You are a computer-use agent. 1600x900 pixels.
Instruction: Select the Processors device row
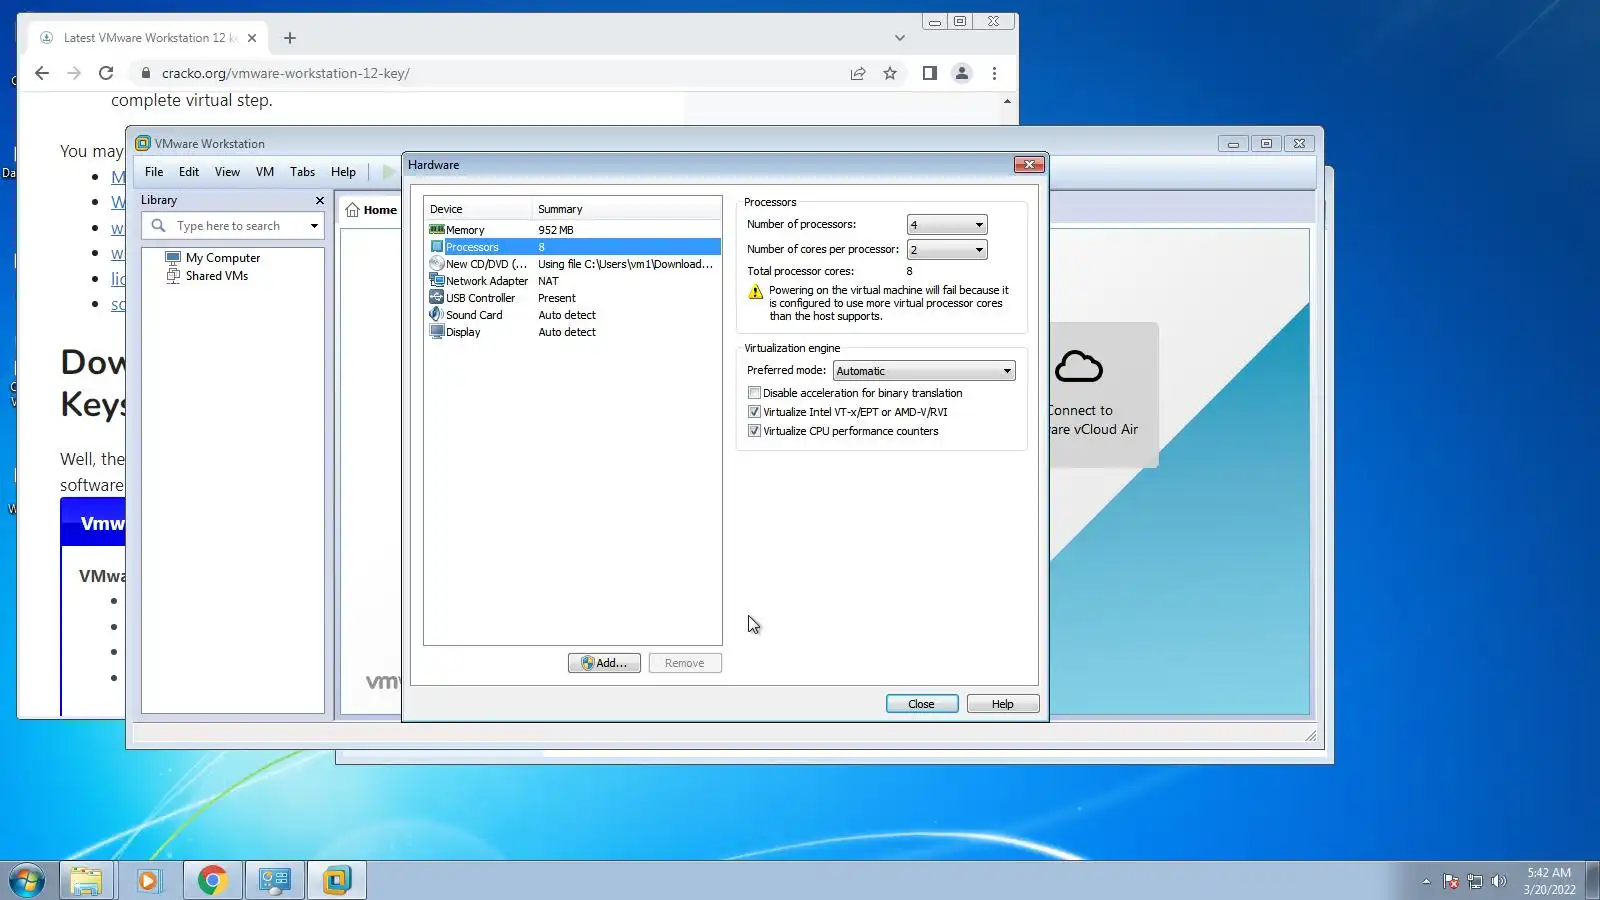coord(574,247)
